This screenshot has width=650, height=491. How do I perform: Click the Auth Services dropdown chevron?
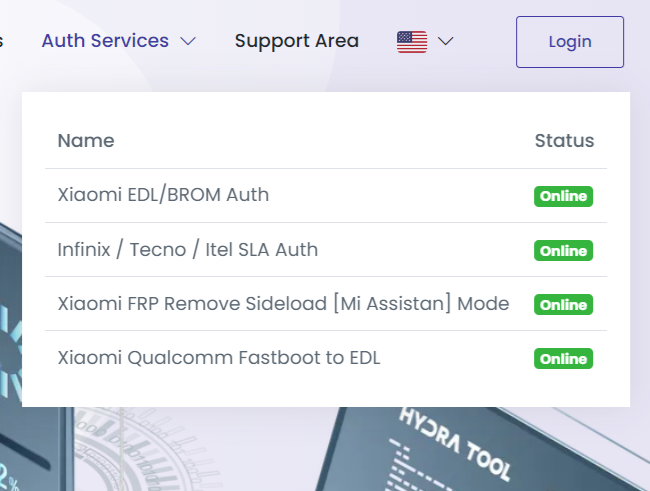pyautogui.click(x=188, y=42)
